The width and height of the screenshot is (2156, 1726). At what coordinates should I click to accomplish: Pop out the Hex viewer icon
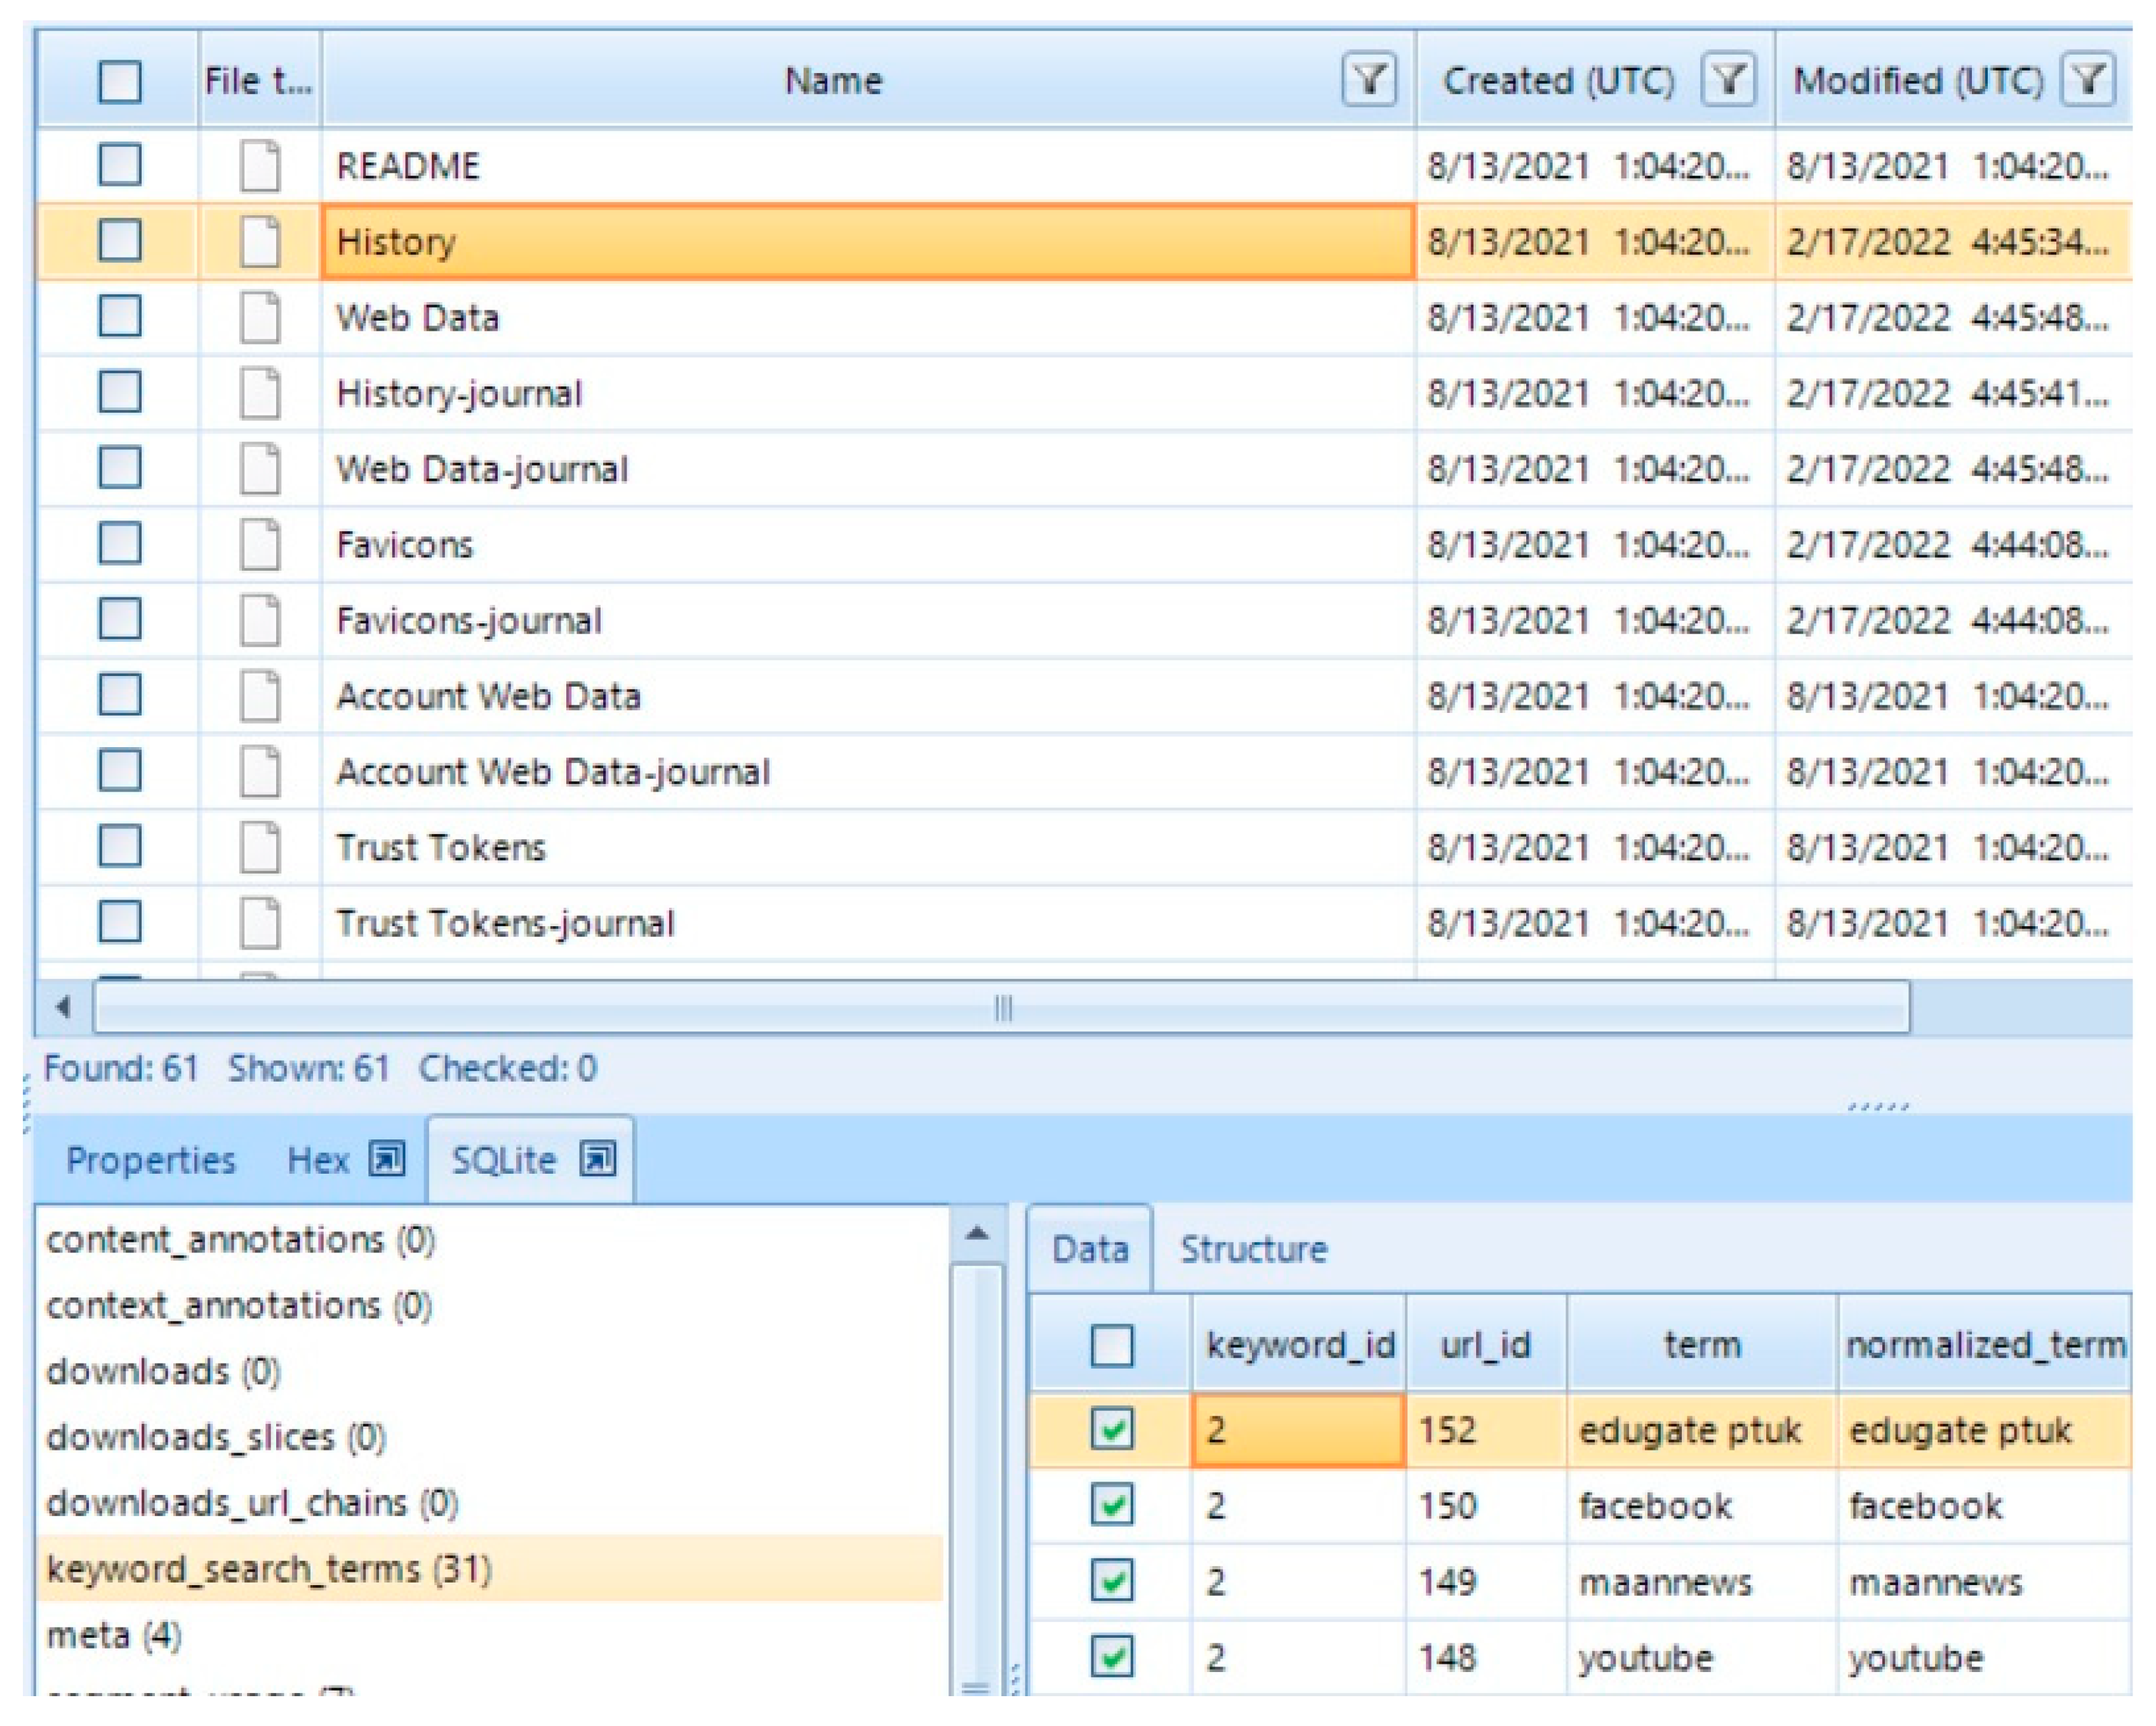click(x=387, y=1160)
